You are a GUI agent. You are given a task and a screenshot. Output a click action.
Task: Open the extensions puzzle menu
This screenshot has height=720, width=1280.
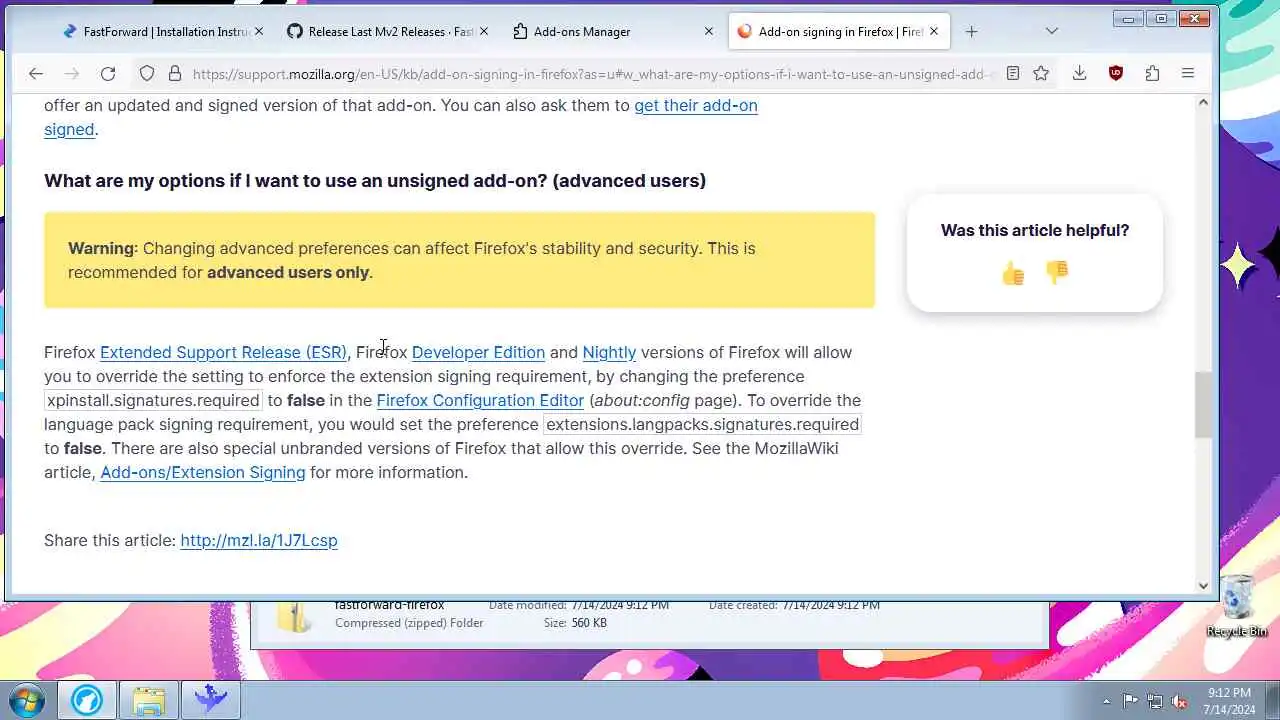point(1152,73)
